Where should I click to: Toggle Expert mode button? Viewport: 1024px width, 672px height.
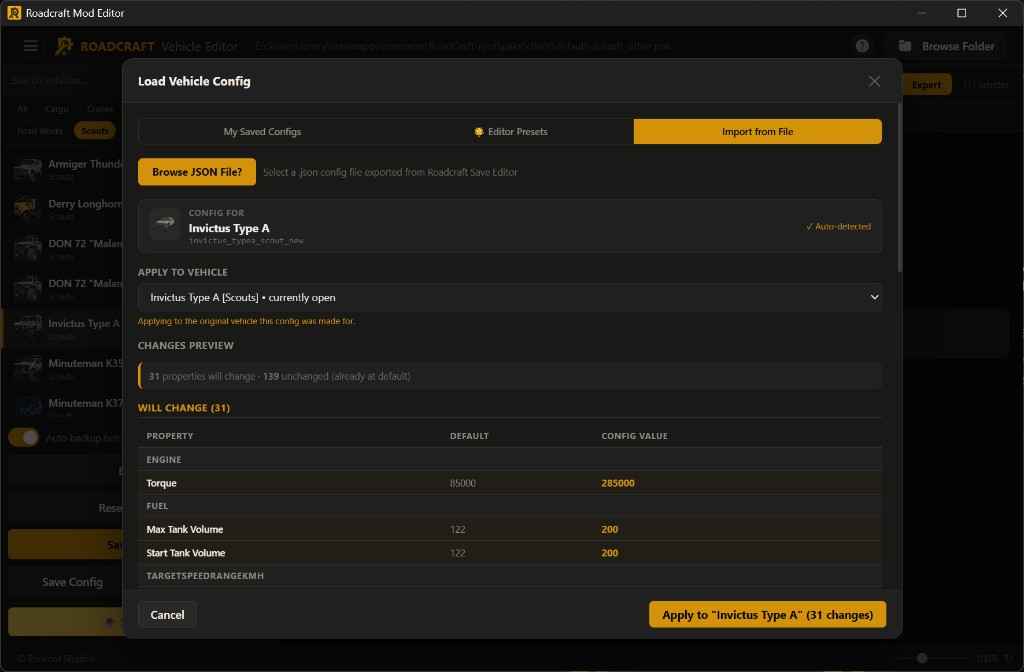[x=926, y=85]
